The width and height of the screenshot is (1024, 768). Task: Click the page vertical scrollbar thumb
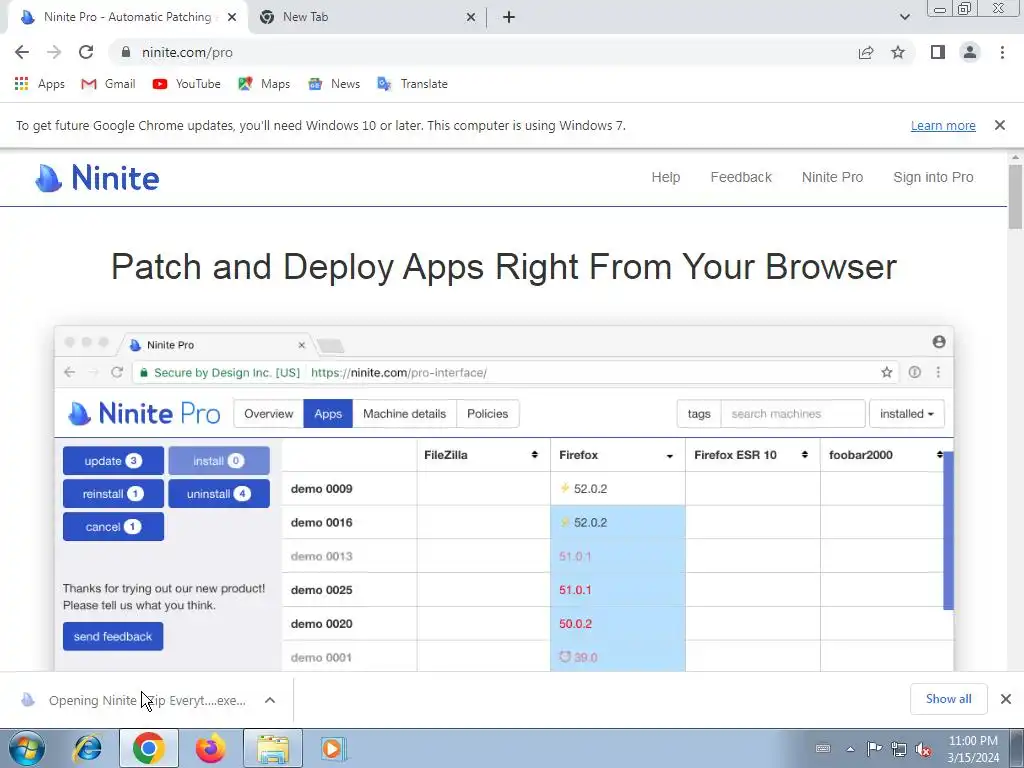pyautogui.click(x=1015, y=196)
